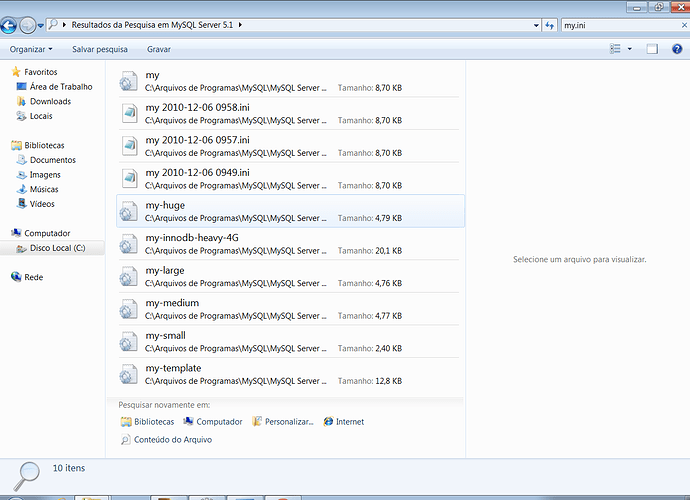Click 'Tamanho: 20,1 KB' size text
The height and width of the screenshot is (500, 690).
pos(370,251)
